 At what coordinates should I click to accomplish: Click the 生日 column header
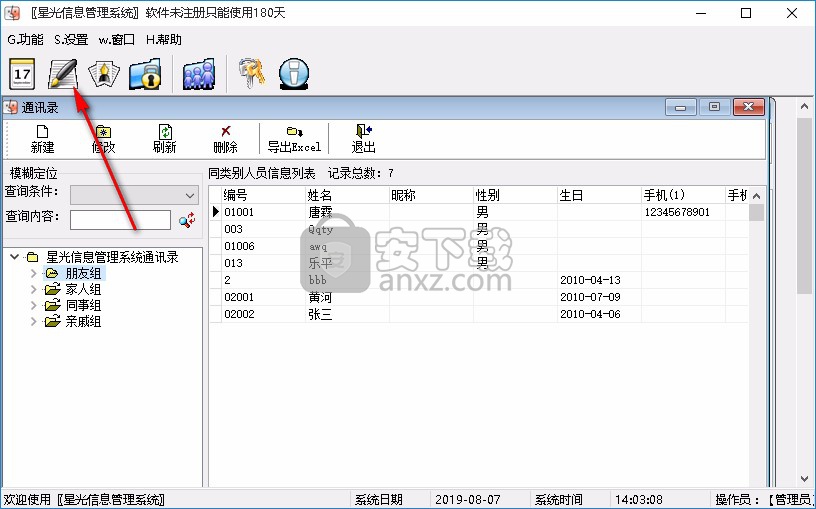(600, 195)
